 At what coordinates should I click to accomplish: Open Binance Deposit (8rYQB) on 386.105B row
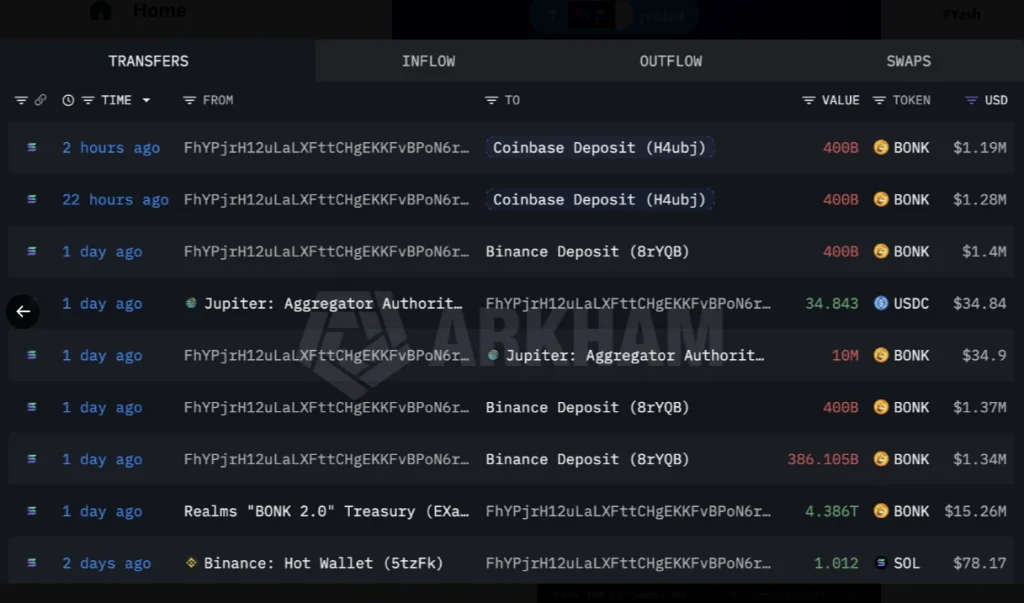click(587, 459)
